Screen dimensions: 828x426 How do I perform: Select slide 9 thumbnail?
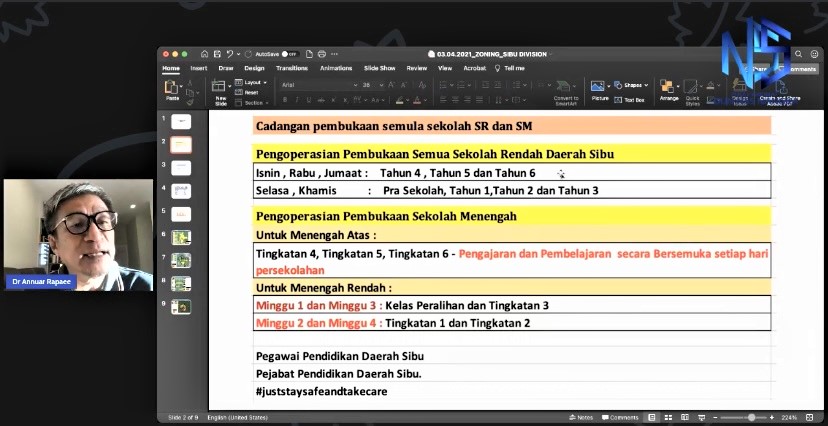click(x=181, y=307)
